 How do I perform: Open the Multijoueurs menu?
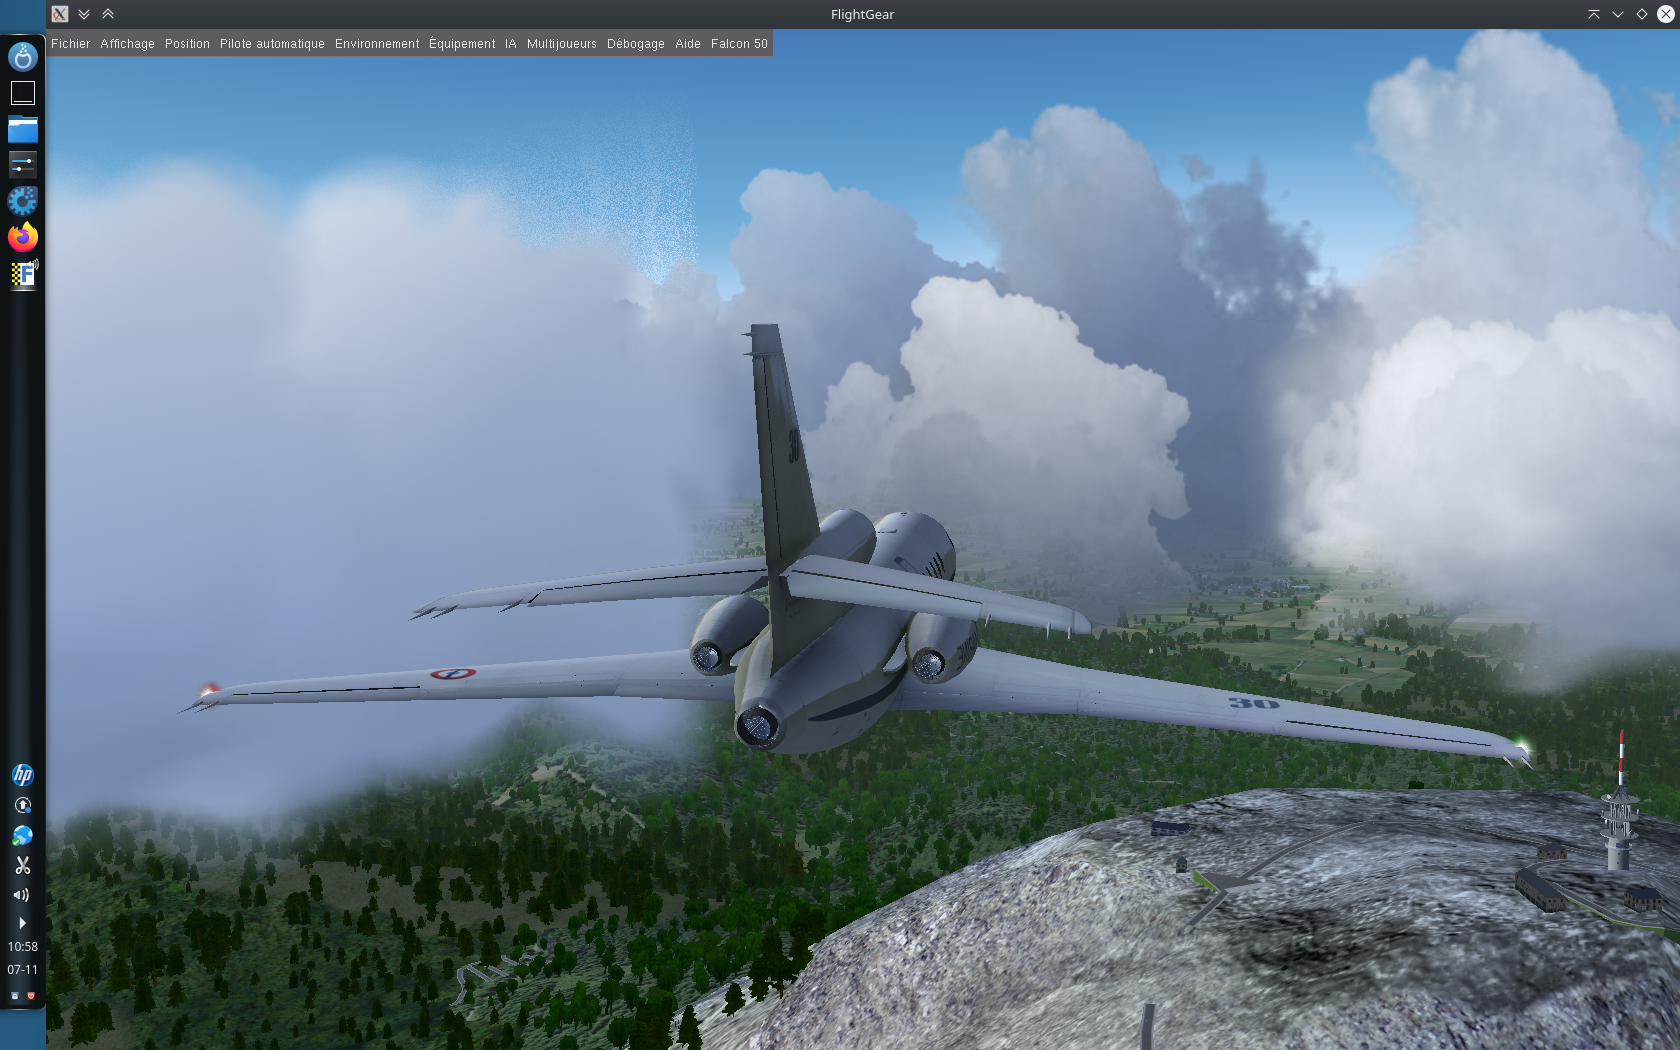coord(561,44)
